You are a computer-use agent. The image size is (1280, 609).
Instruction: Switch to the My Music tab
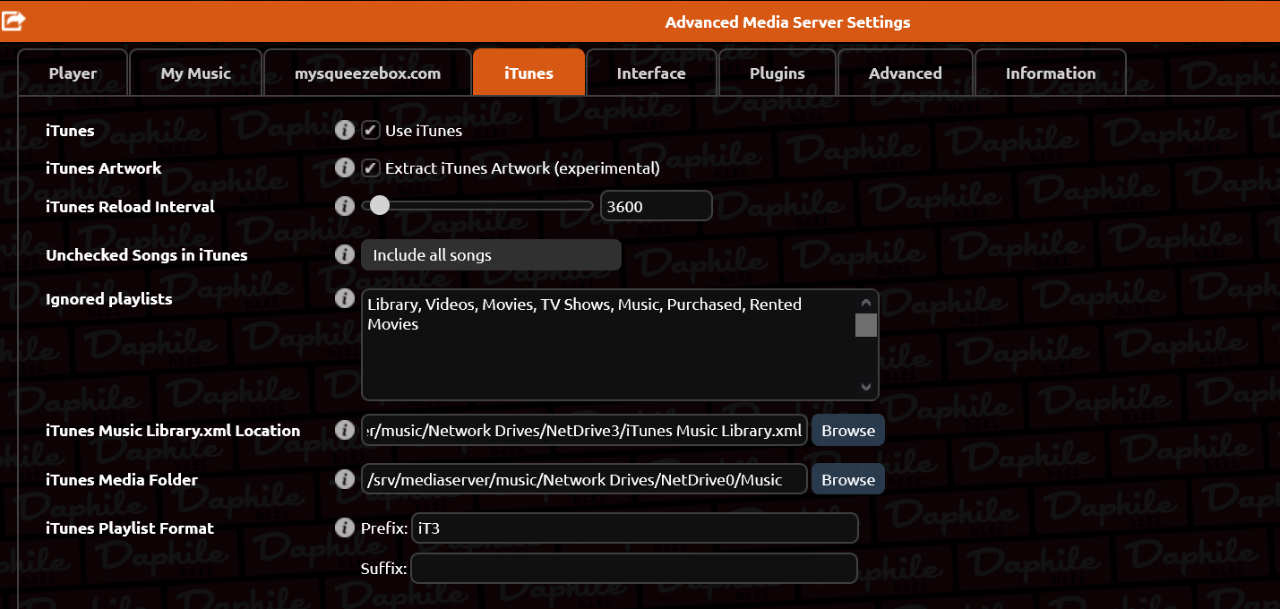[x=196, y=73]
